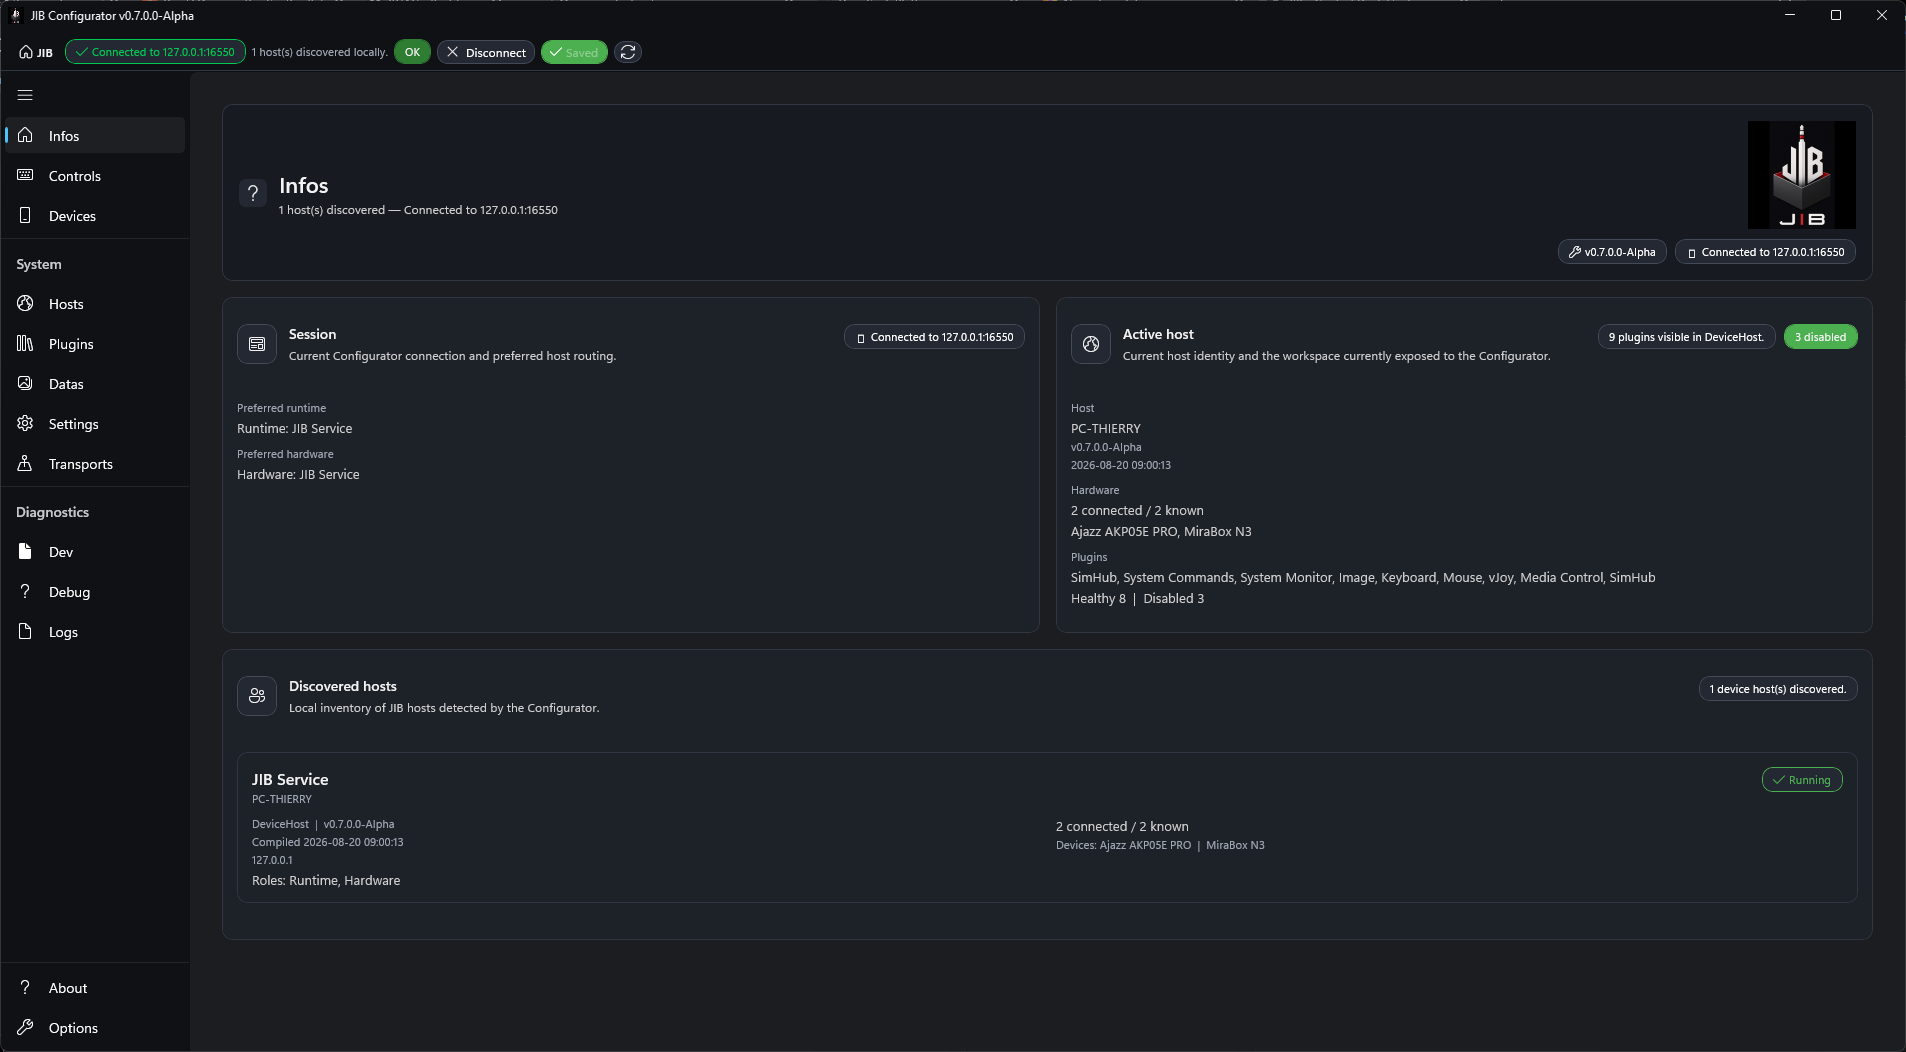Click the green OK button
This screenshot has height=1052, width=1906.
(412, 52)
